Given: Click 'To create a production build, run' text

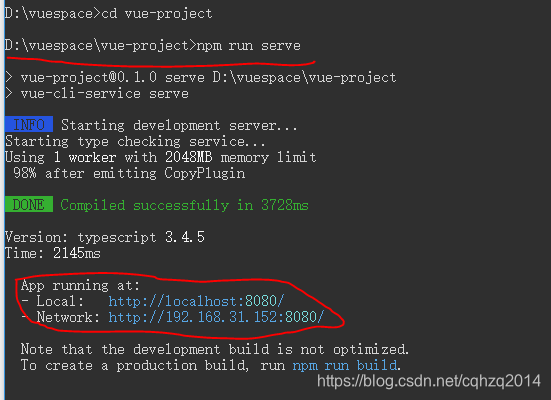Looking at the screenshot, I should click(x=153, y=366).
